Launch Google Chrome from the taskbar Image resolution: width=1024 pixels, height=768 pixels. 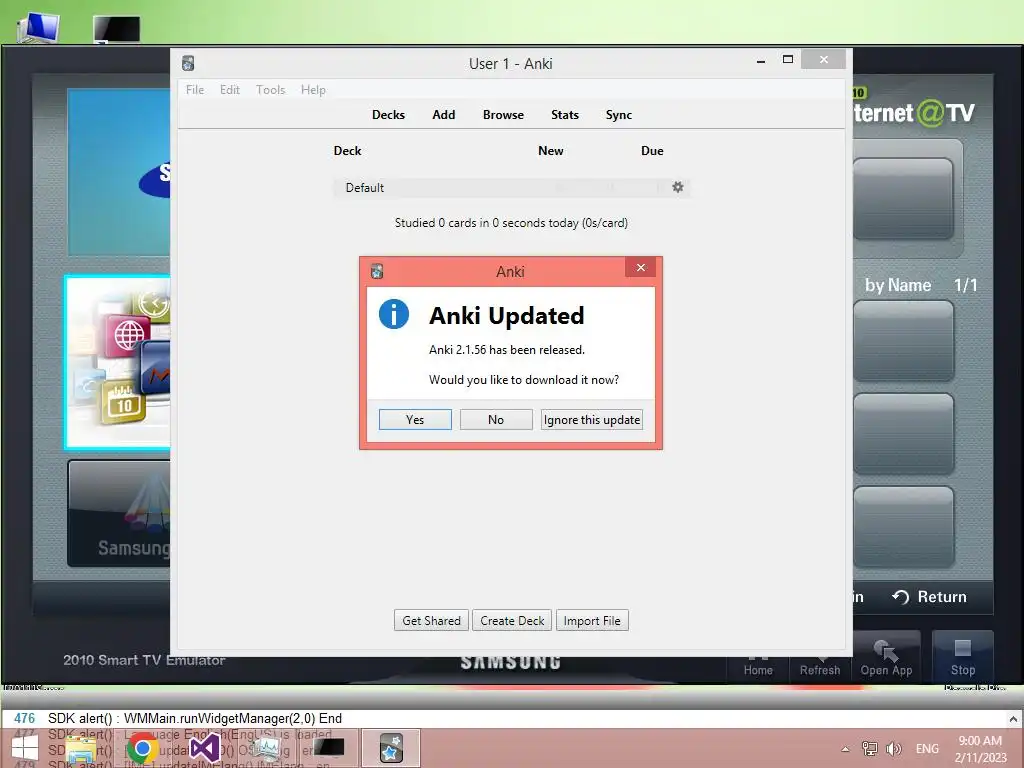click(x=142, y=748)
